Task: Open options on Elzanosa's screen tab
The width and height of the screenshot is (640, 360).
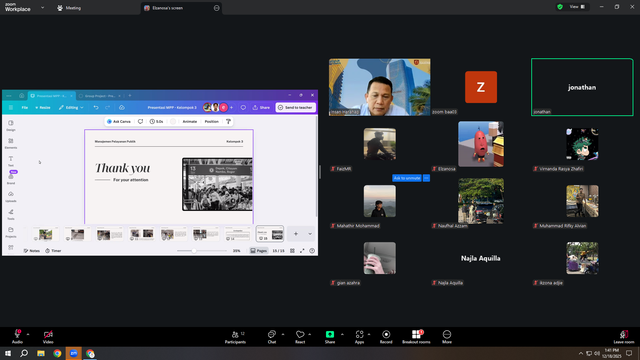Action: point(216,8)
